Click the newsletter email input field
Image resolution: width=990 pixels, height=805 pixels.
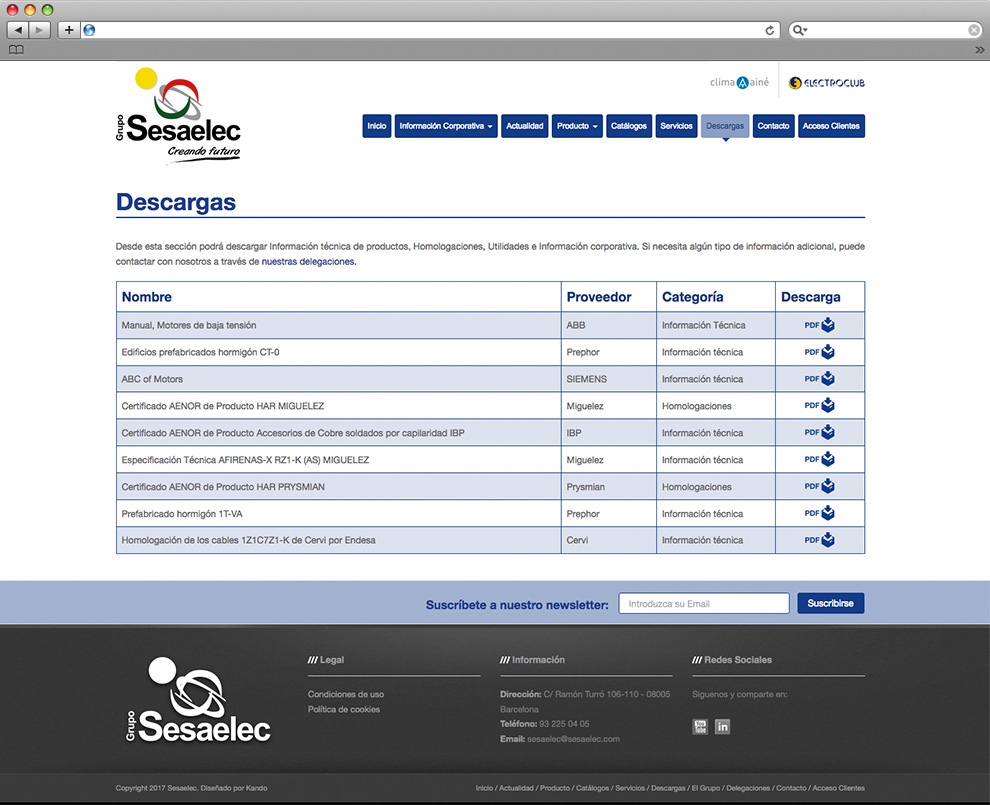point(703,604)
